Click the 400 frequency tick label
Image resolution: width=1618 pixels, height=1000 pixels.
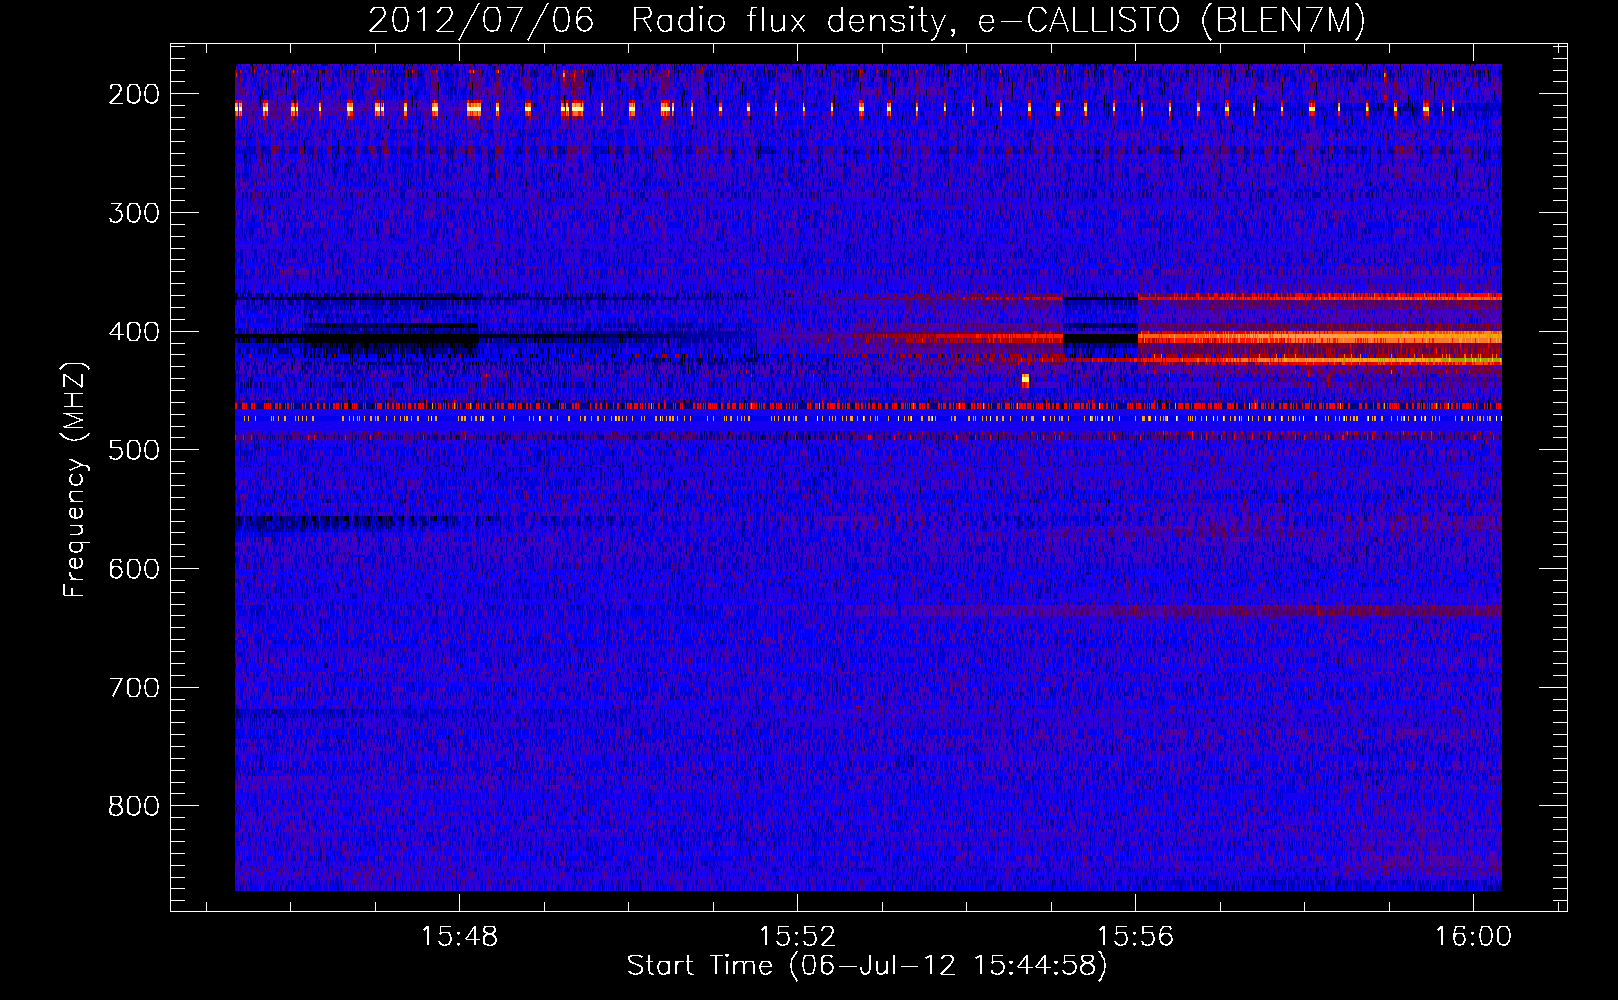point(134,331)
